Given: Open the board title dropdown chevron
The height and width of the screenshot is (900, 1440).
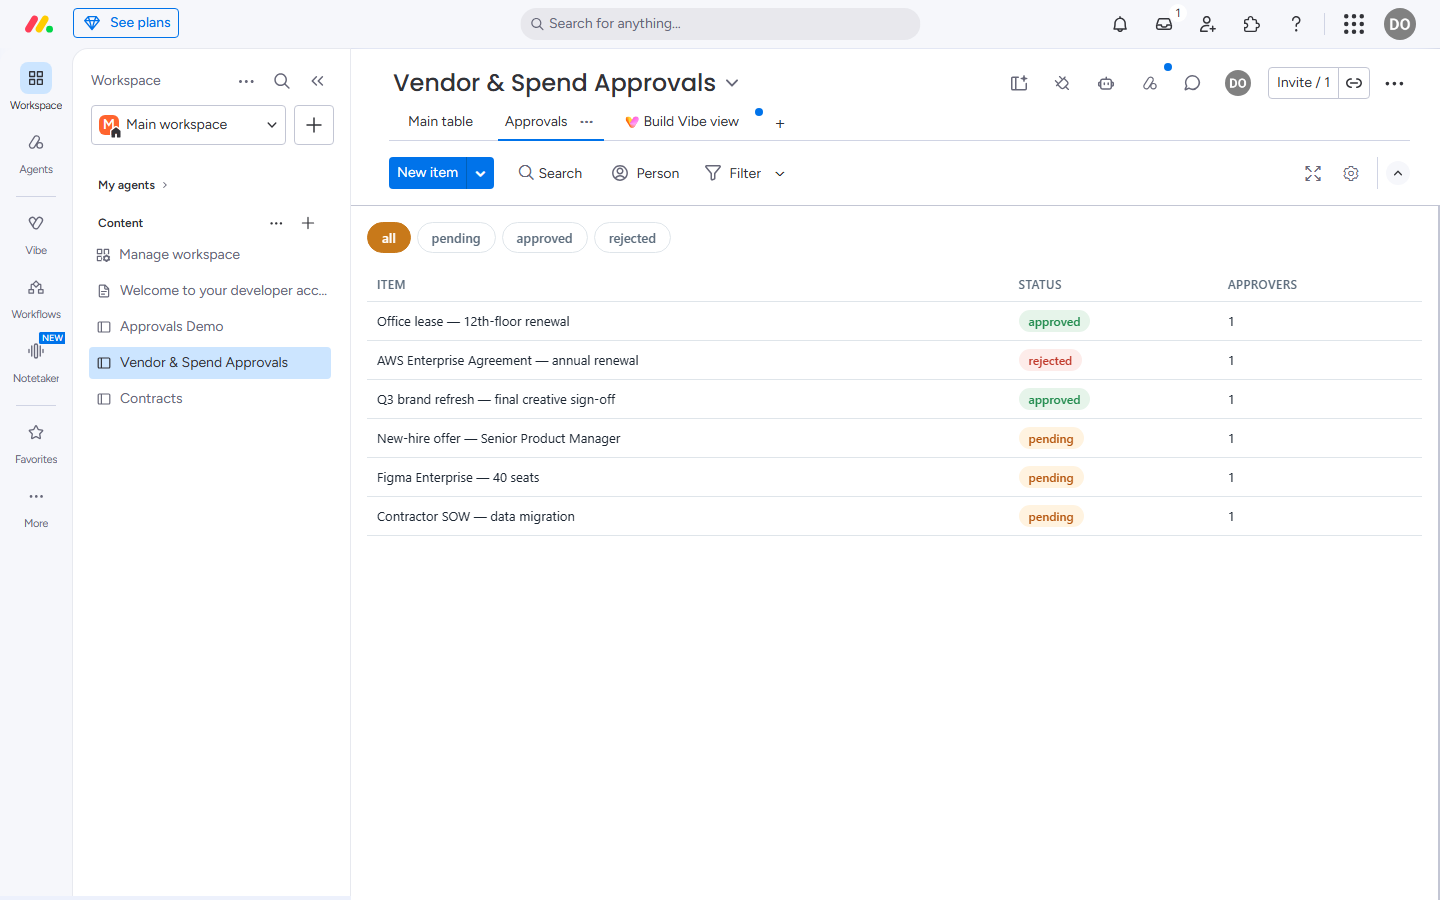Looking at the screenshot, I should pyautogui.click(x=732, y=83).
